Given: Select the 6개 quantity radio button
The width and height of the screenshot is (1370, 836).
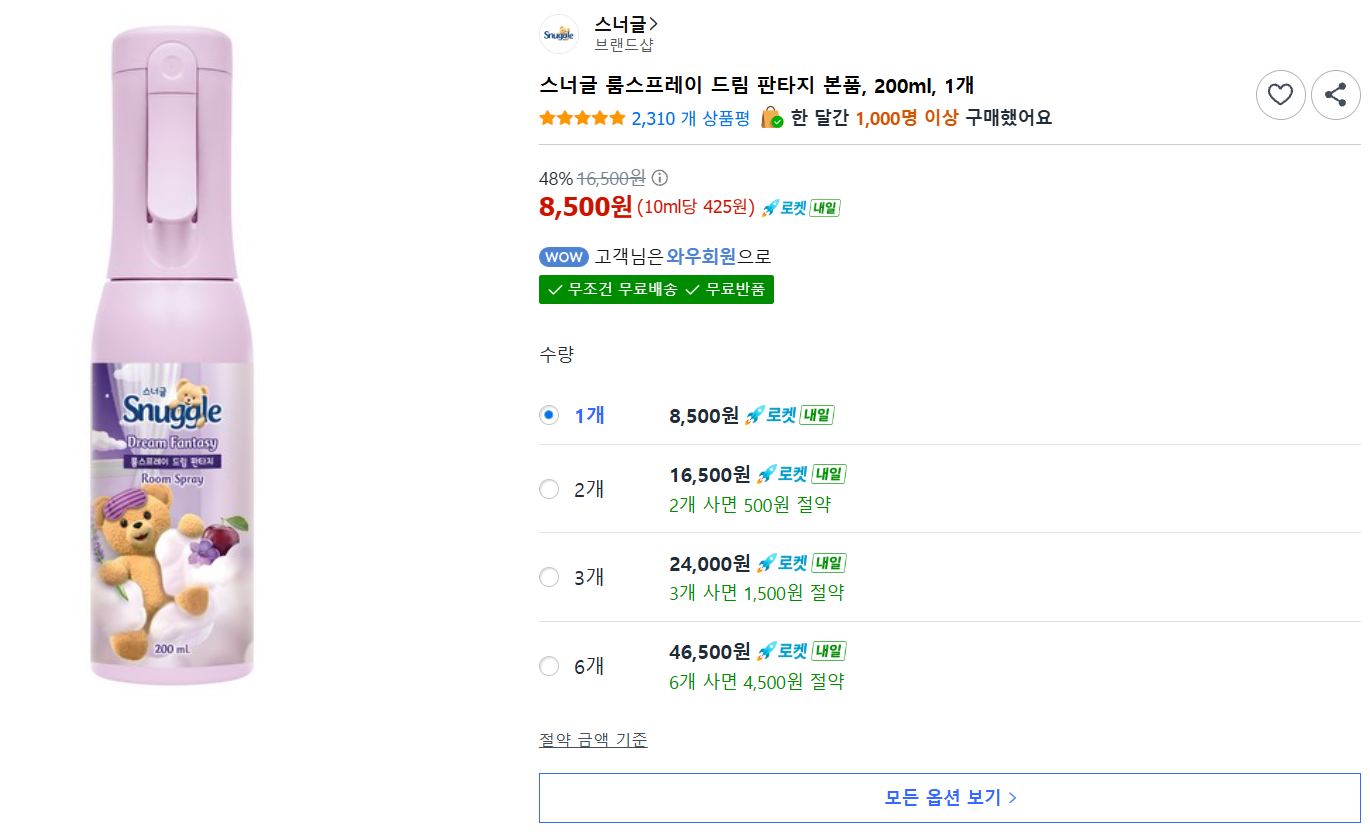Looking at the screenshot, I should click(549, 666).
